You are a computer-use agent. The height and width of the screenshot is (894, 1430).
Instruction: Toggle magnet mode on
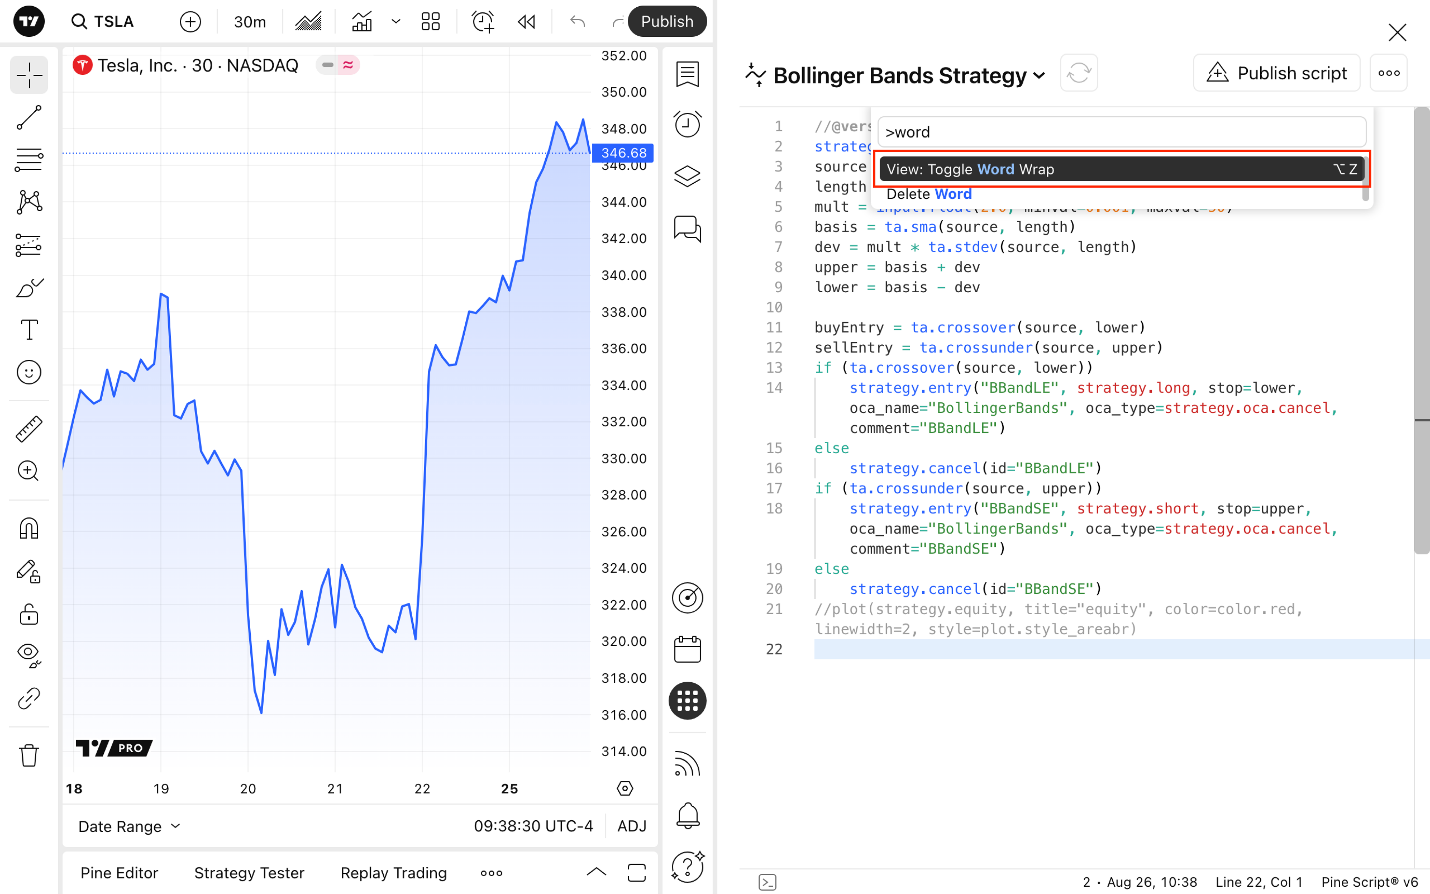29,528
